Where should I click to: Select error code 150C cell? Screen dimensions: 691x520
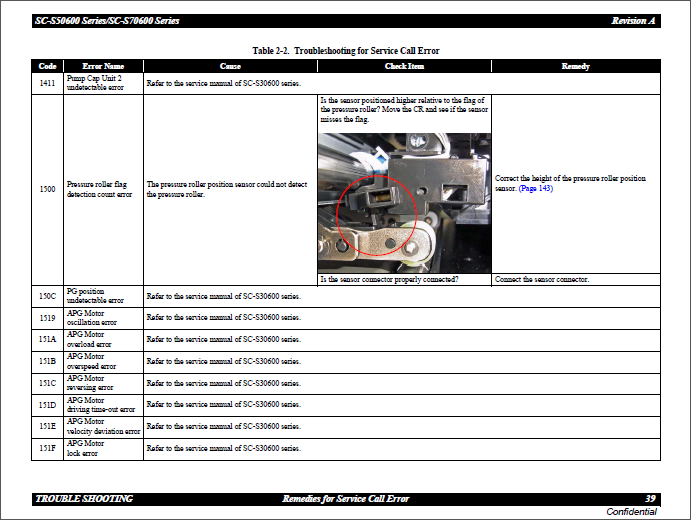(47, 295)
